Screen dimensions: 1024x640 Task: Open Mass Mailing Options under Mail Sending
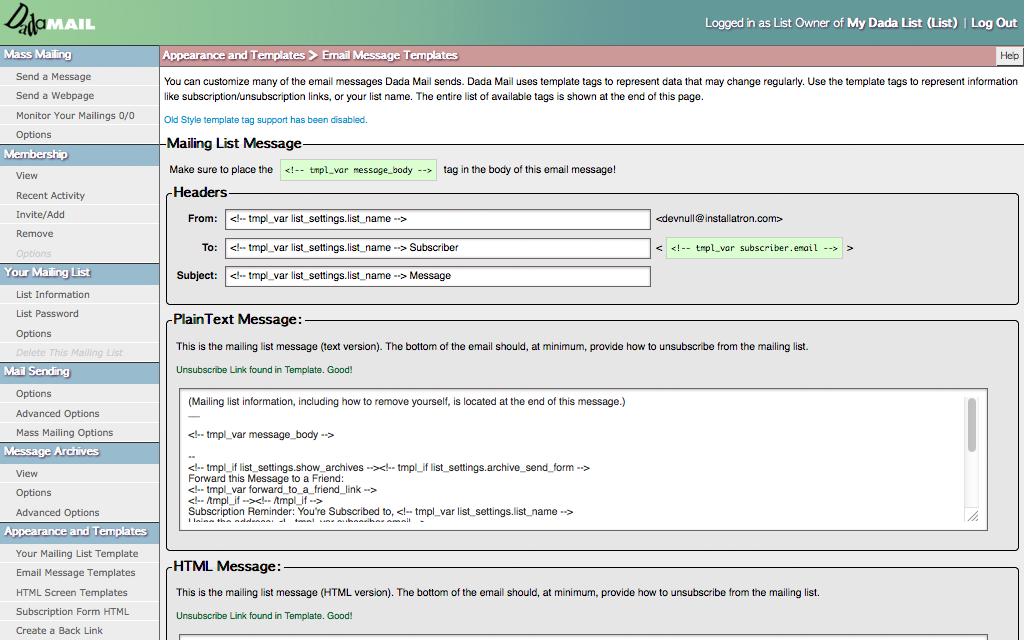[x=64, y=433]
